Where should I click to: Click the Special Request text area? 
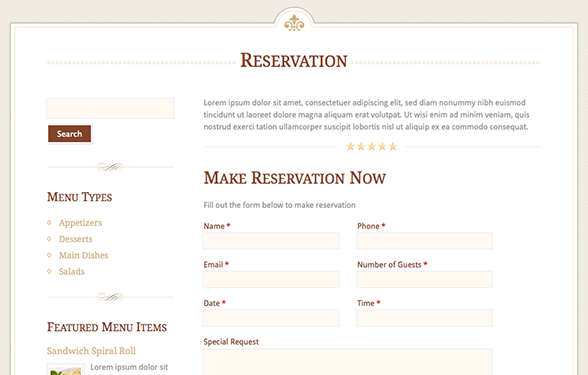point(348,362)
